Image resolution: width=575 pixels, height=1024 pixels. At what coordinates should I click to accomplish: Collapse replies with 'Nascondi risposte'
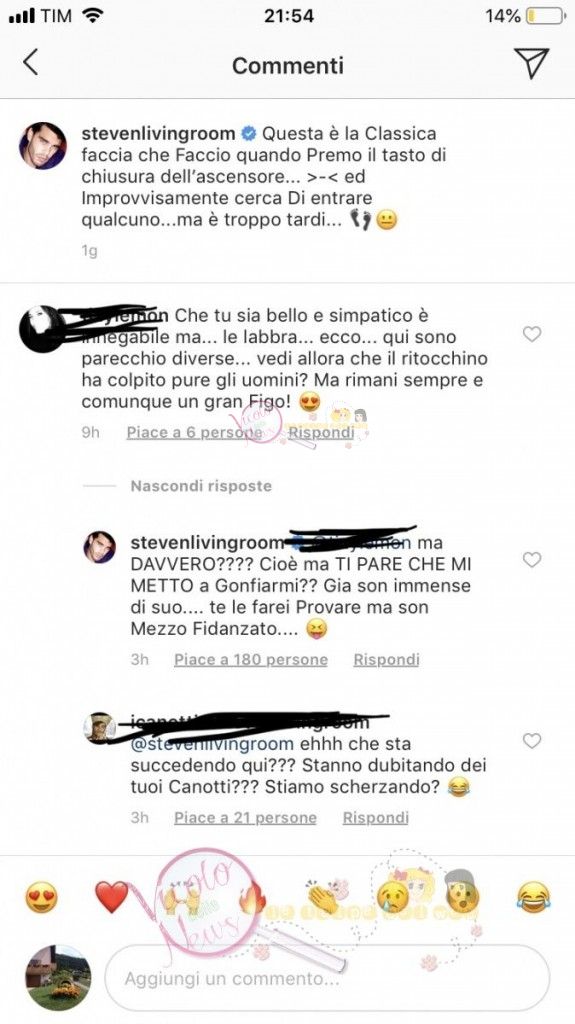click(x=201, y=486)
